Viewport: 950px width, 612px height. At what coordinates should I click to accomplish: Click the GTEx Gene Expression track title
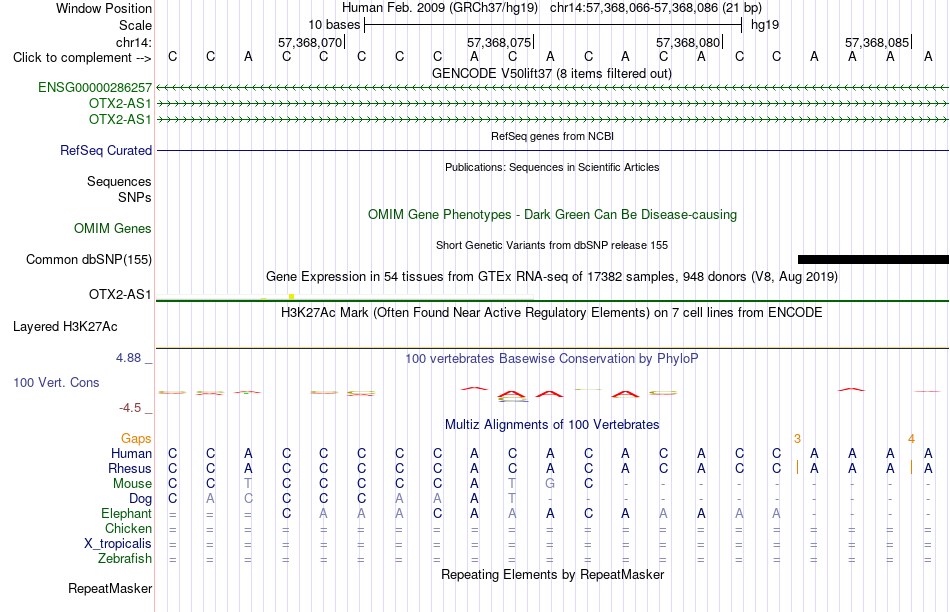pyautogui.click(x=552, y=277)
